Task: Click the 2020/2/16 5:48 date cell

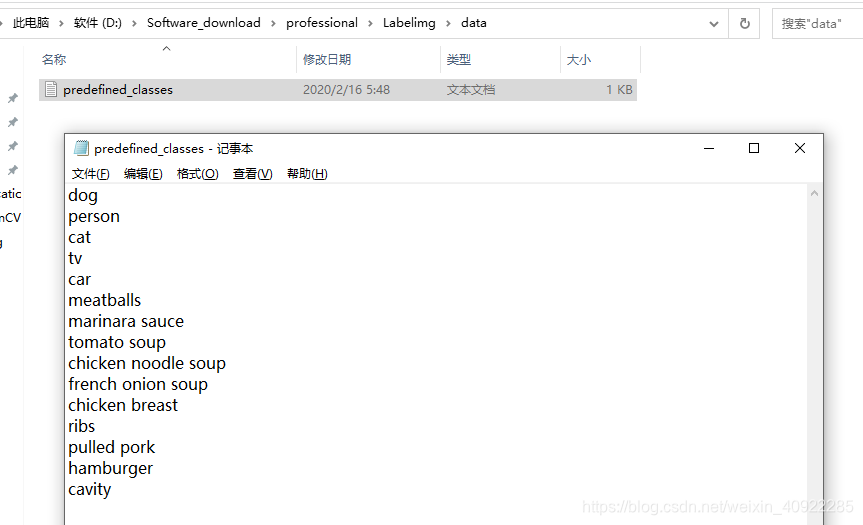Action: pyautogui.click(x=346, y=90)
